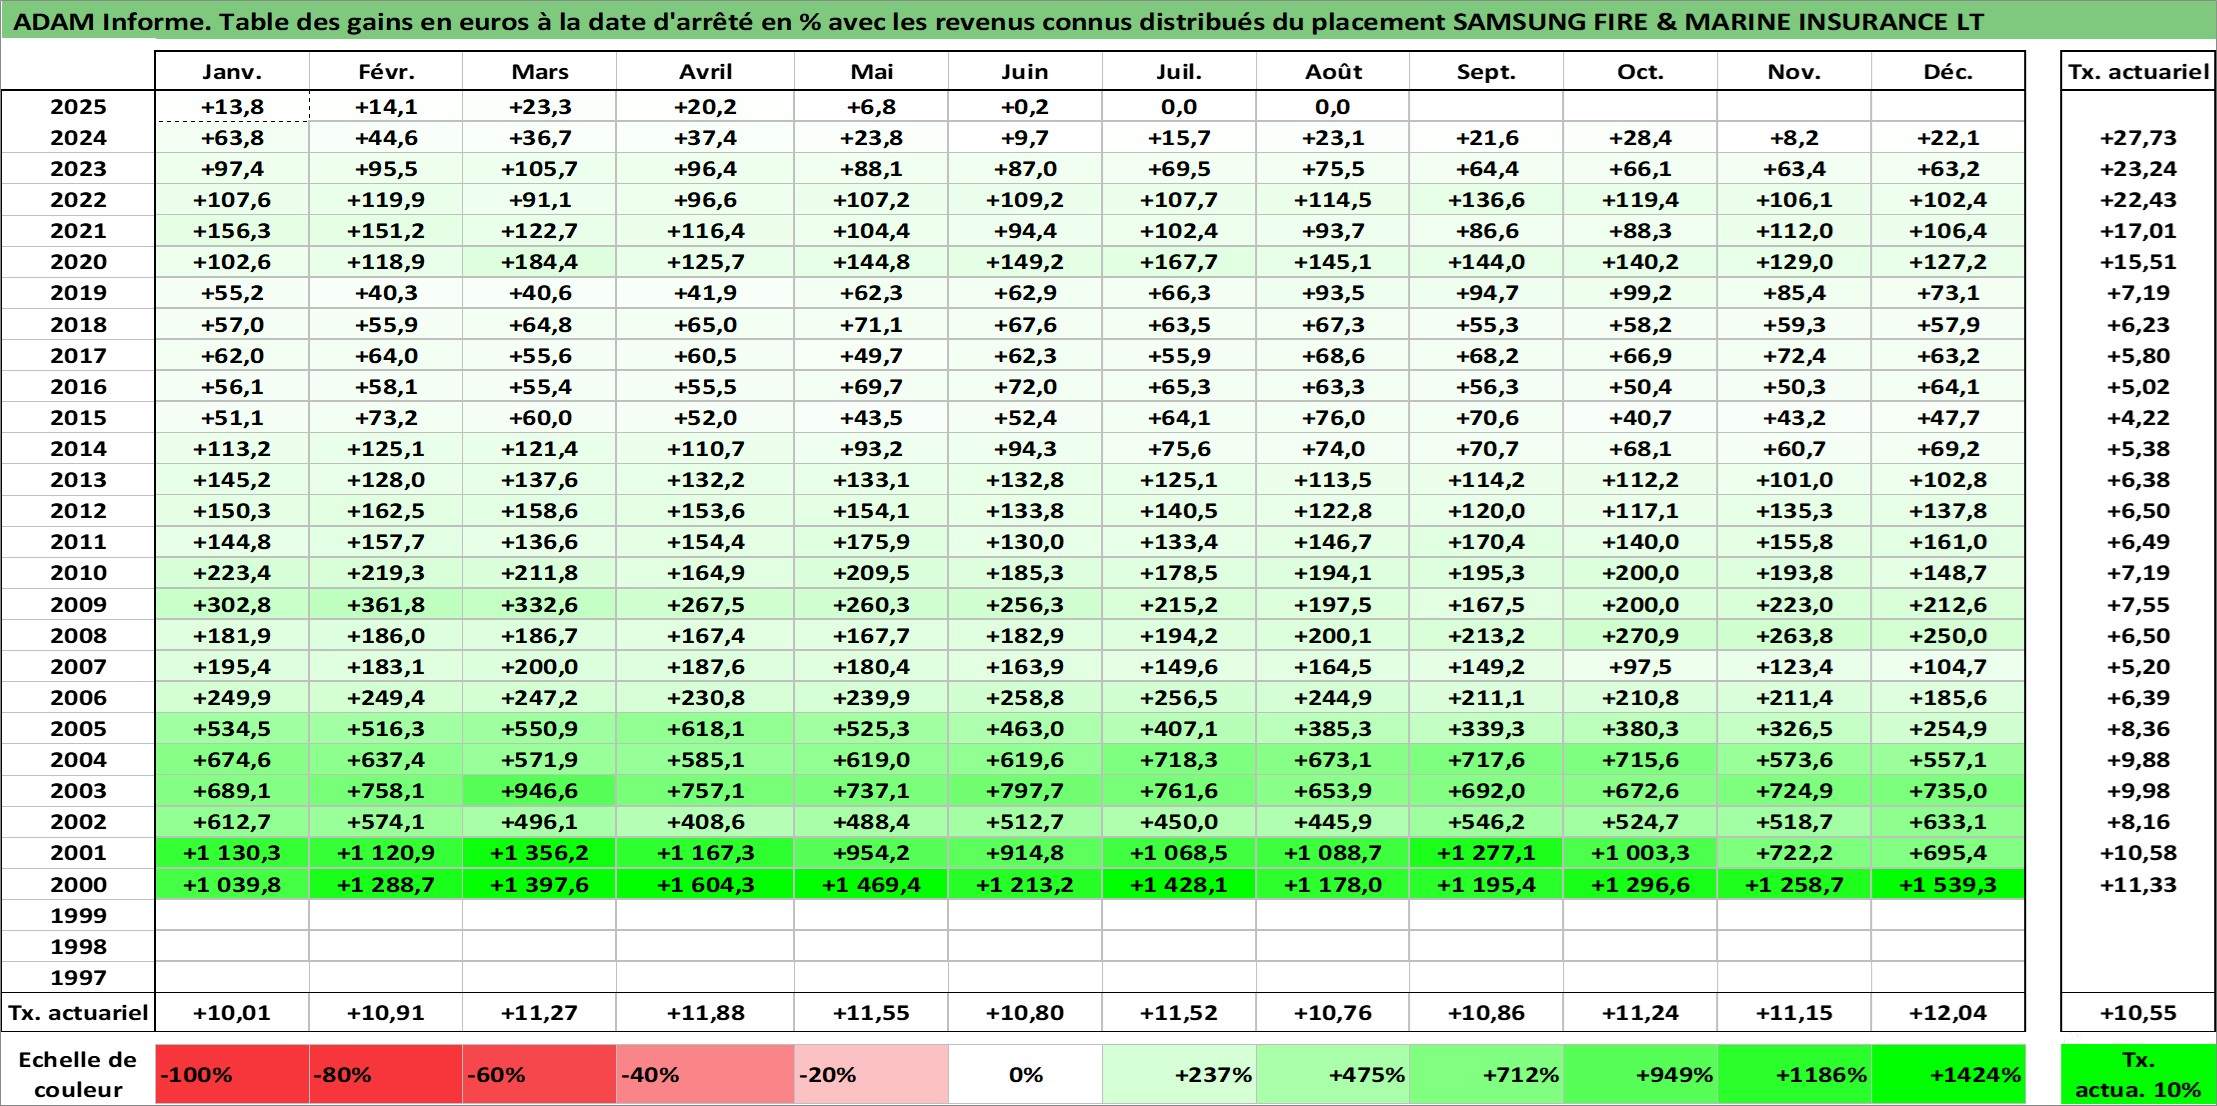The width and height of the screenshot is (2217, 1106).
Task: Click the 'Mai' column header
Action: coord(872,71)
